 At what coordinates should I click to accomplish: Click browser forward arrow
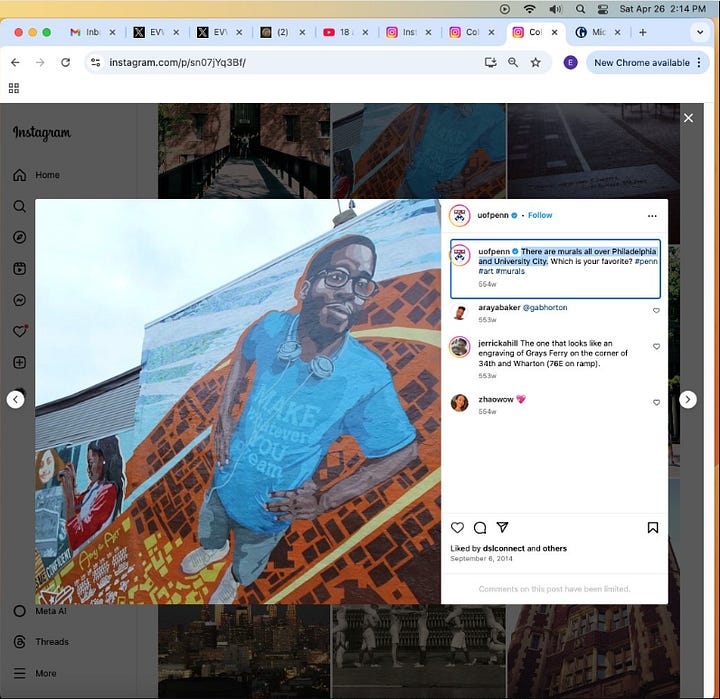click(40, 62)
